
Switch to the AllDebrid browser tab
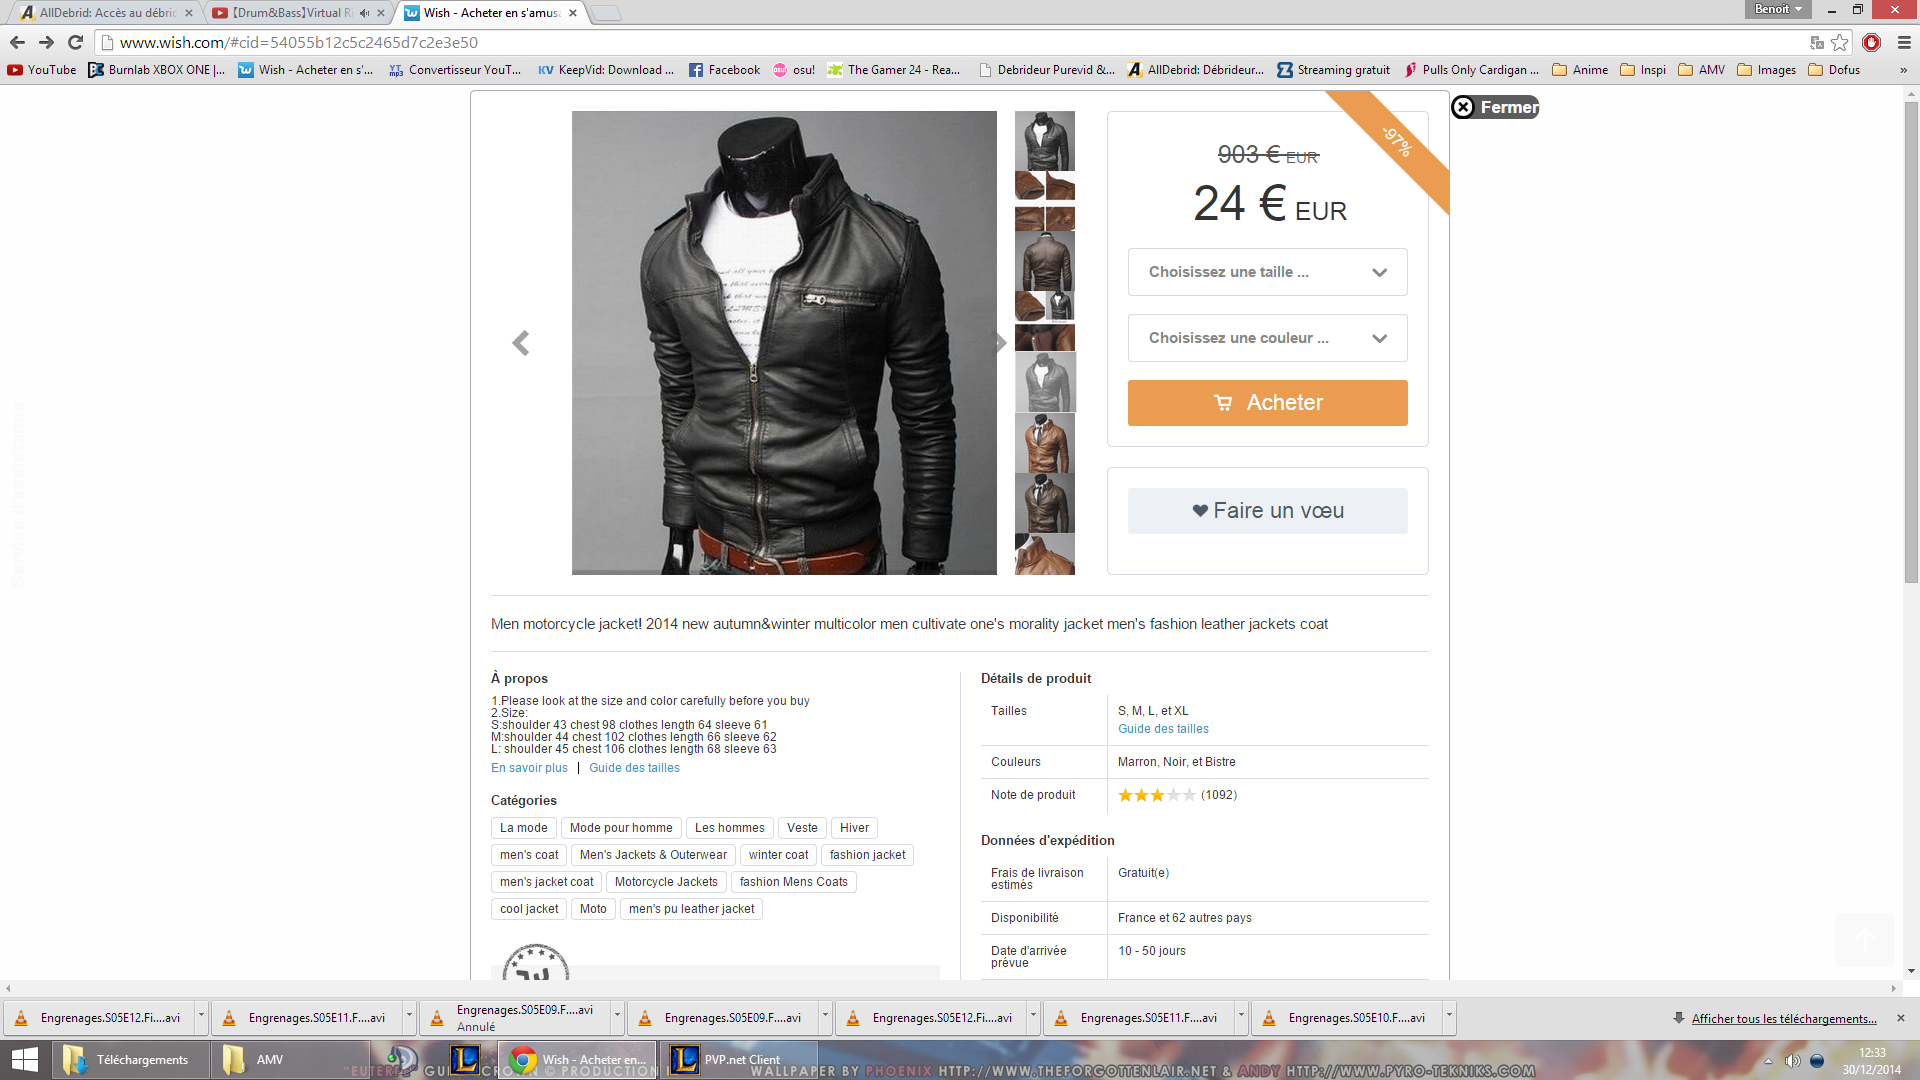click(105, 13)
